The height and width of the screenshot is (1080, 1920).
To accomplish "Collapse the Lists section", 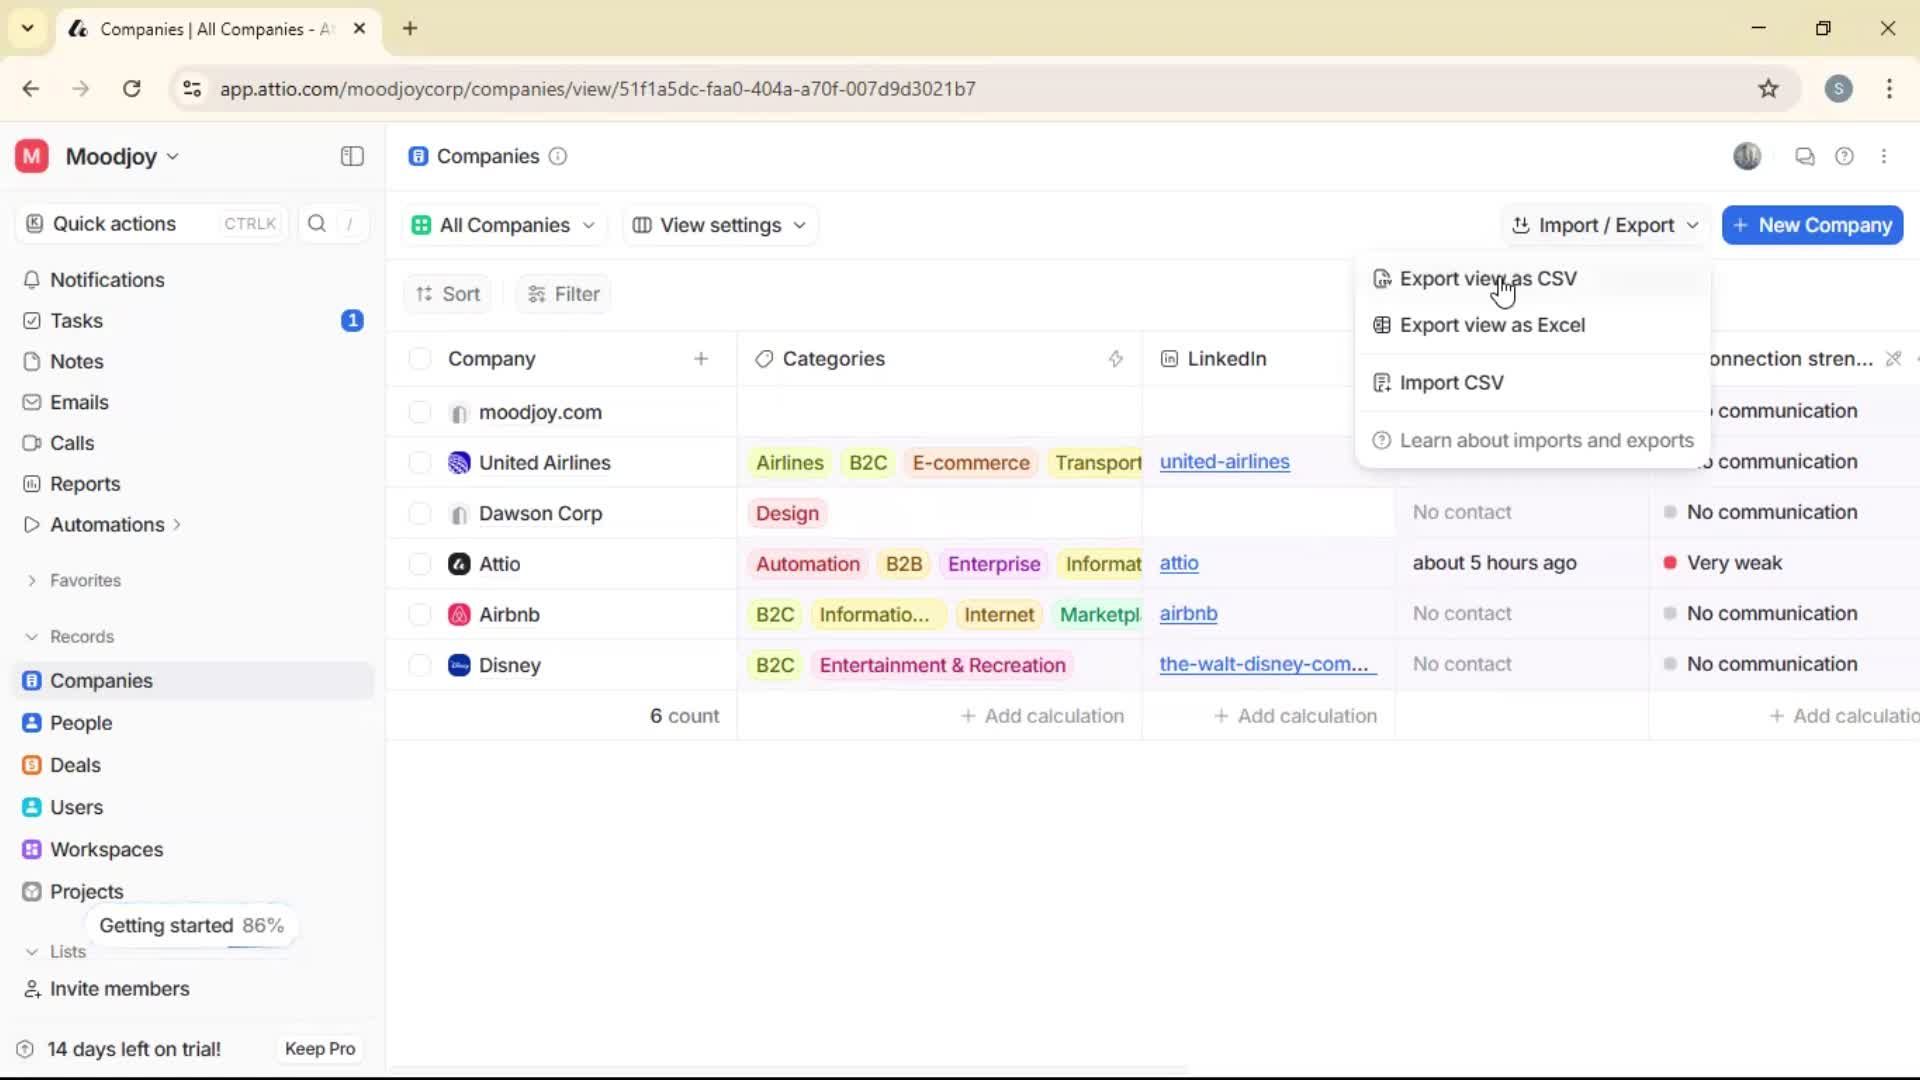I will click(x=32, y=952).
